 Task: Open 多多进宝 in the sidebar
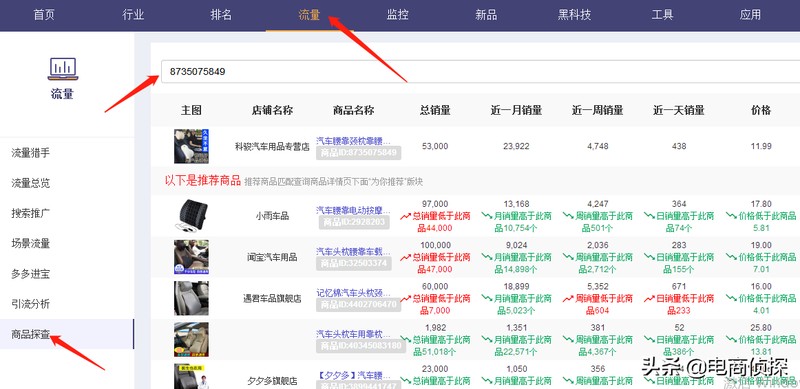point(31,274)
